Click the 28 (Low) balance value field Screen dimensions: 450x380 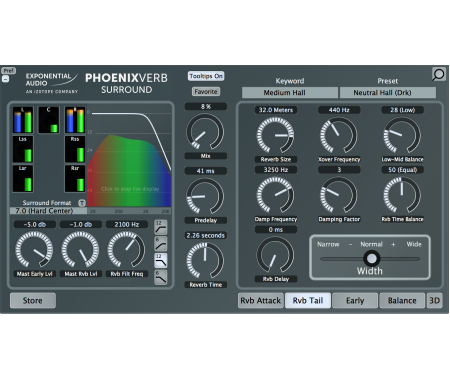point(402,110)
